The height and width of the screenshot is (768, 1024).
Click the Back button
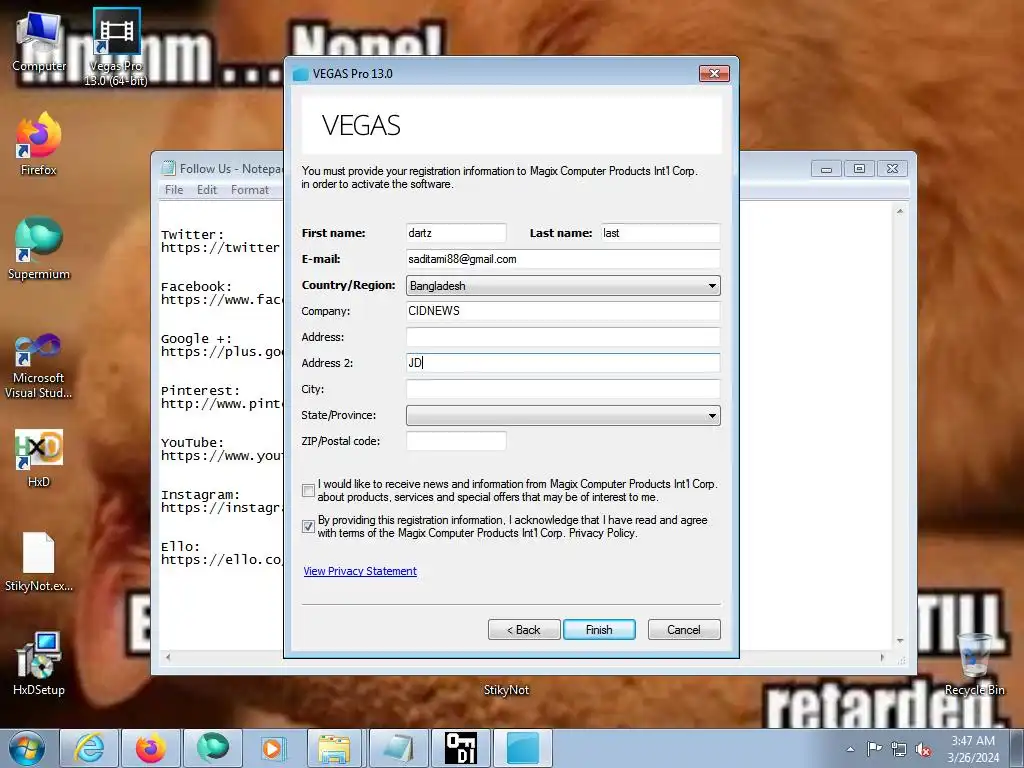524,630
